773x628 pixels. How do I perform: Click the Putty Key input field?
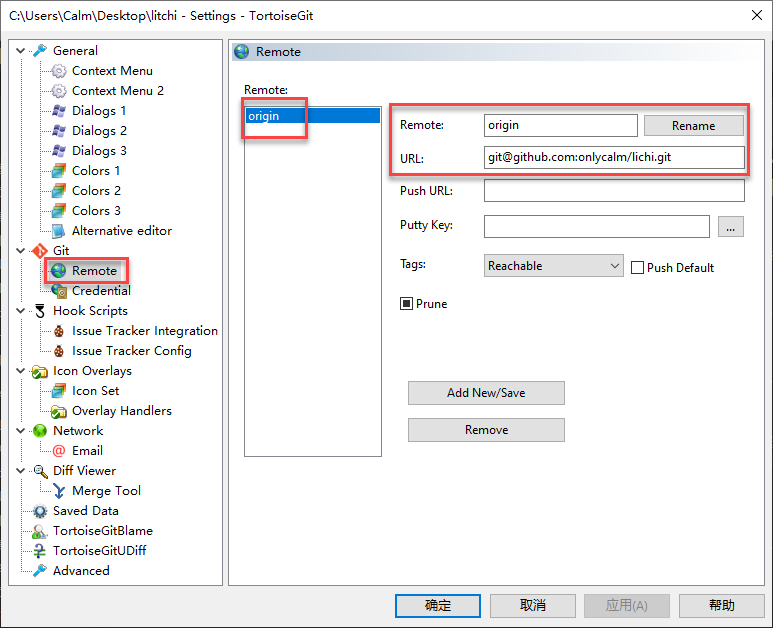[597, 226]
